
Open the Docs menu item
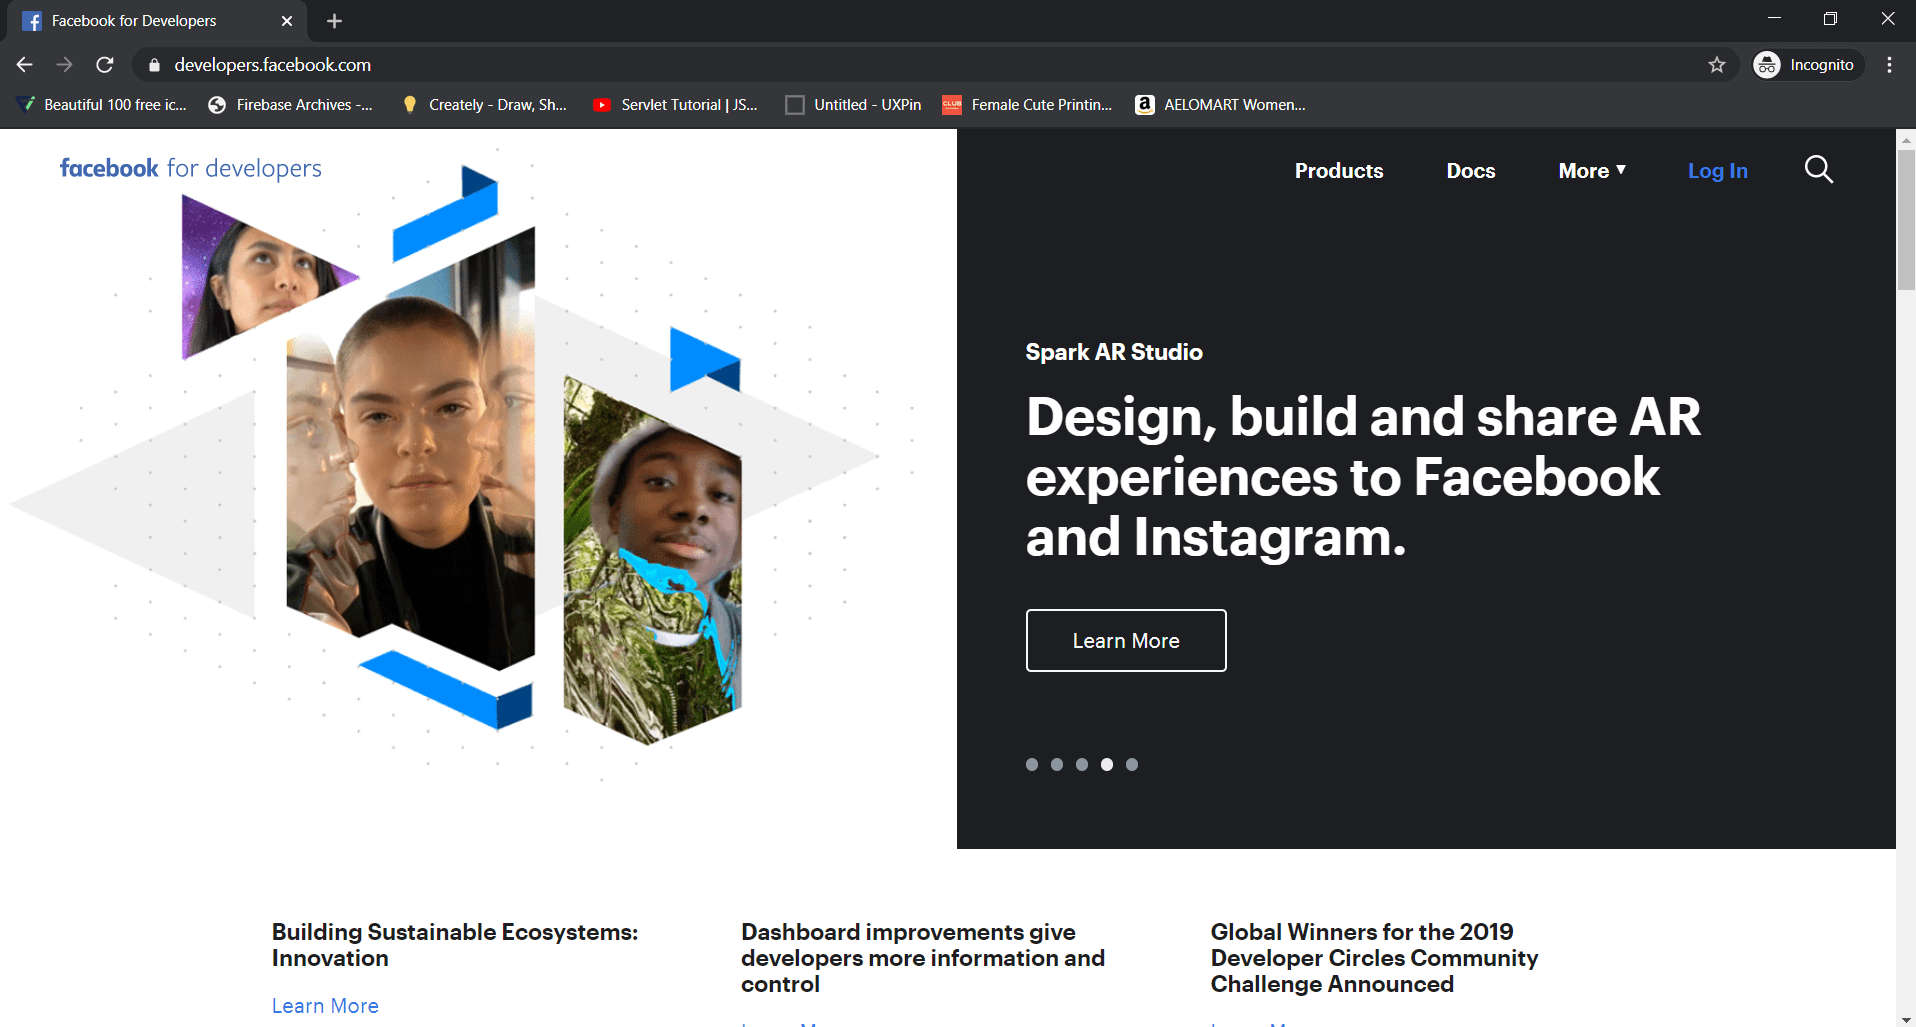pos(1470,171)
